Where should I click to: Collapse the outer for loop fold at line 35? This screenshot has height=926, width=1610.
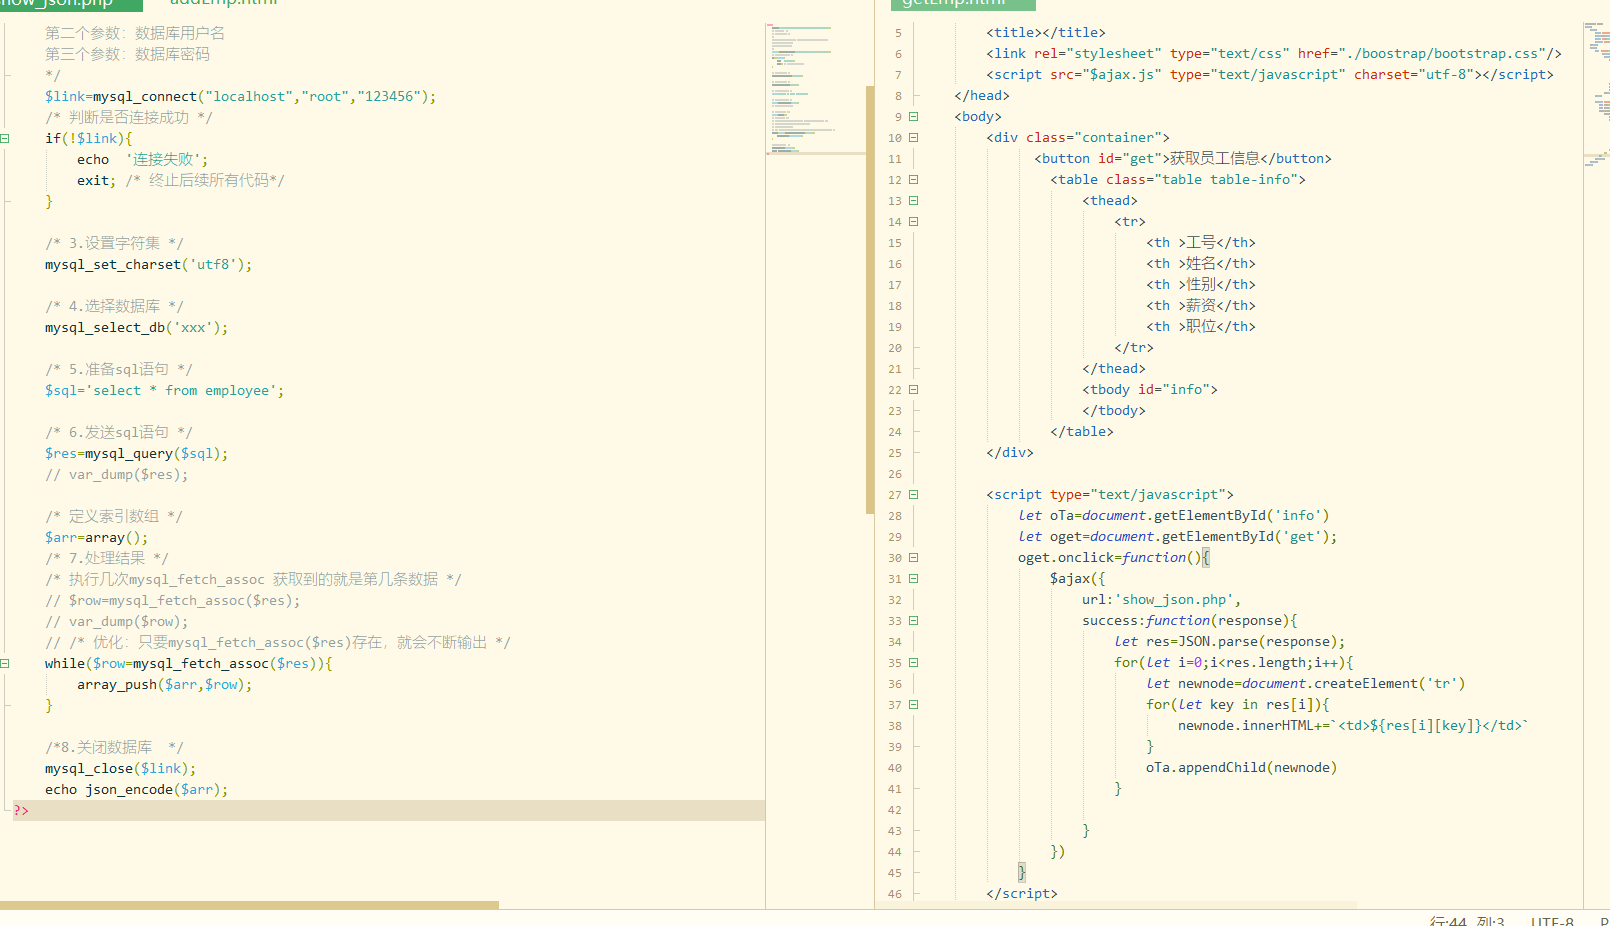click(x=913, y=663)
